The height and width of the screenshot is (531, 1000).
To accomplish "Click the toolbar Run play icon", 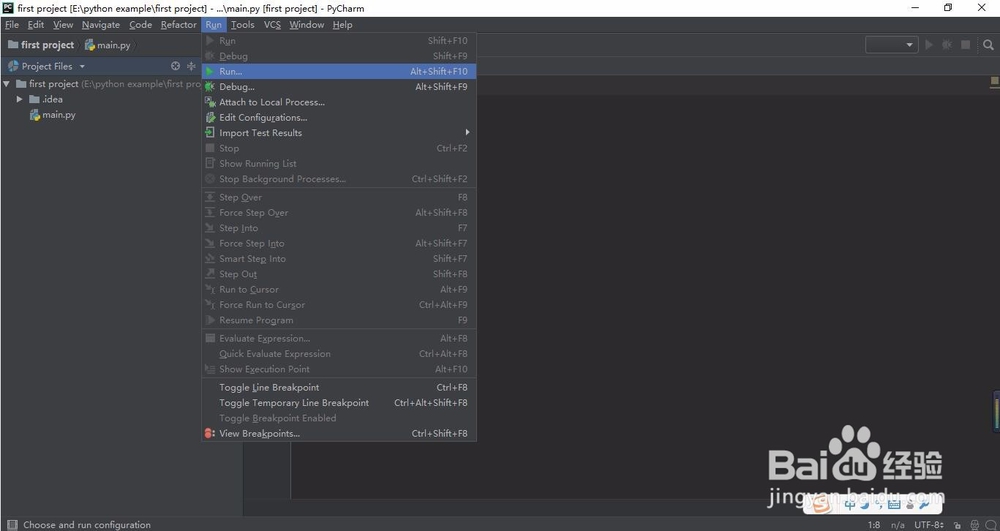I will coord(929,45).
